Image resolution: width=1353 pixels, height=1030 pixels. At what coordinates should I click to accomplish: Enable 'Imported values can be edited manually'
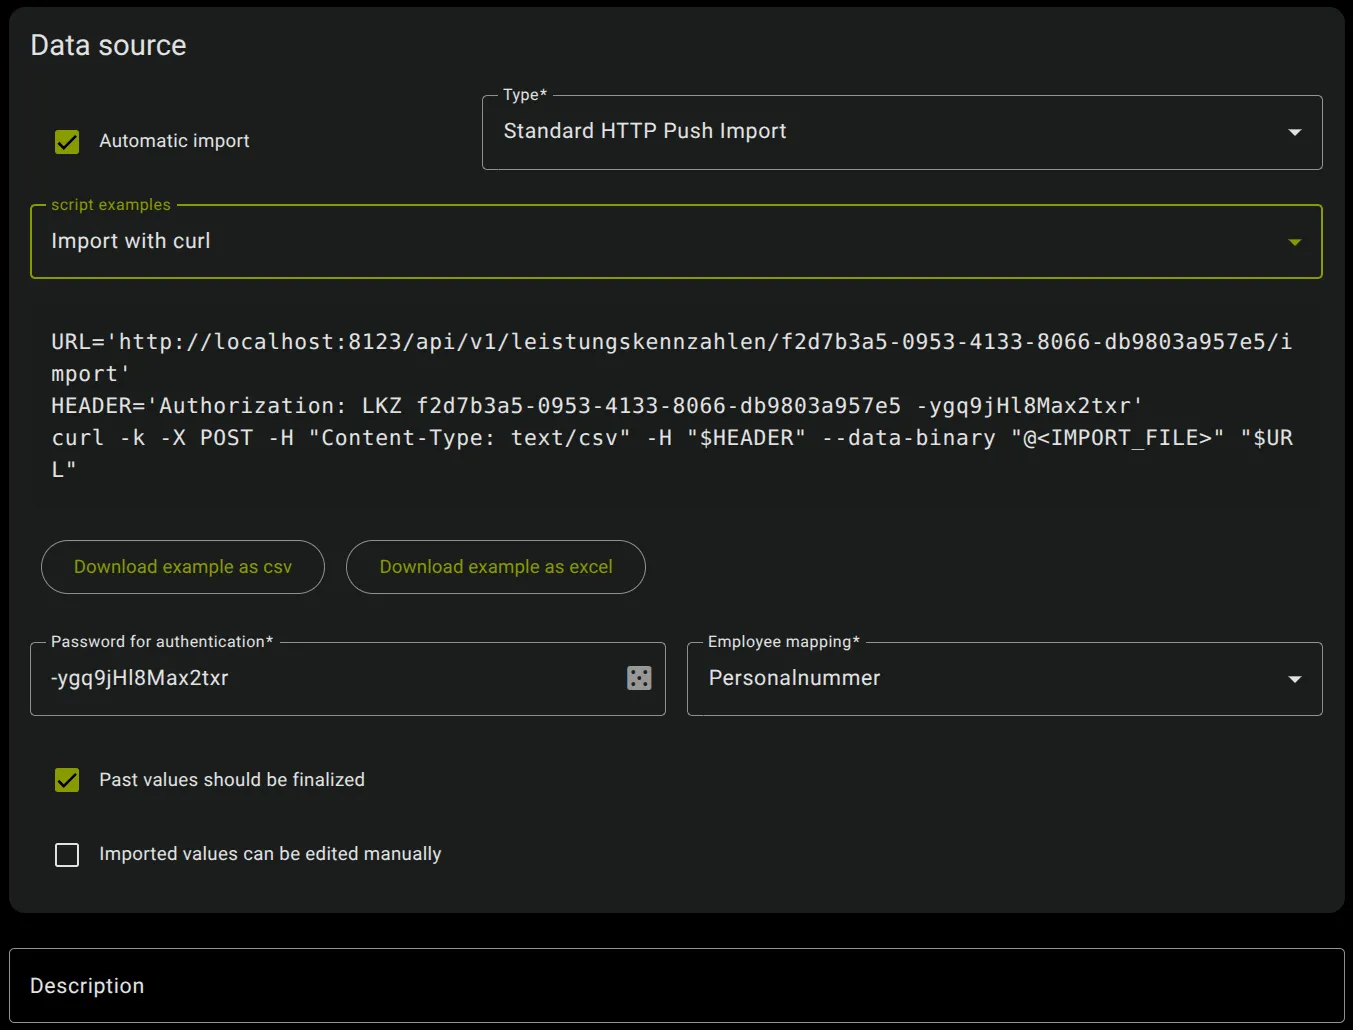66,854
